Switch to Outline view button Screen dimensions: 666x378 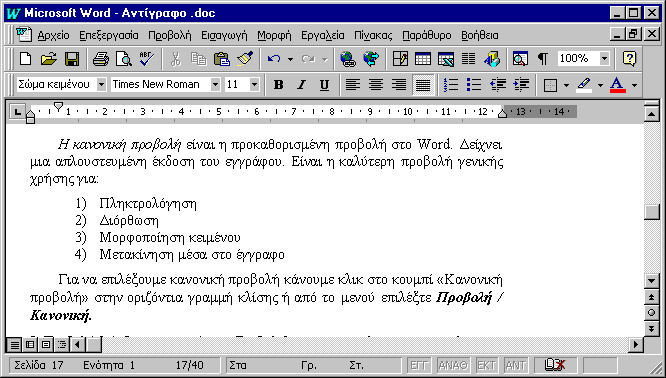pyautogui.click(x=62, y=344)
